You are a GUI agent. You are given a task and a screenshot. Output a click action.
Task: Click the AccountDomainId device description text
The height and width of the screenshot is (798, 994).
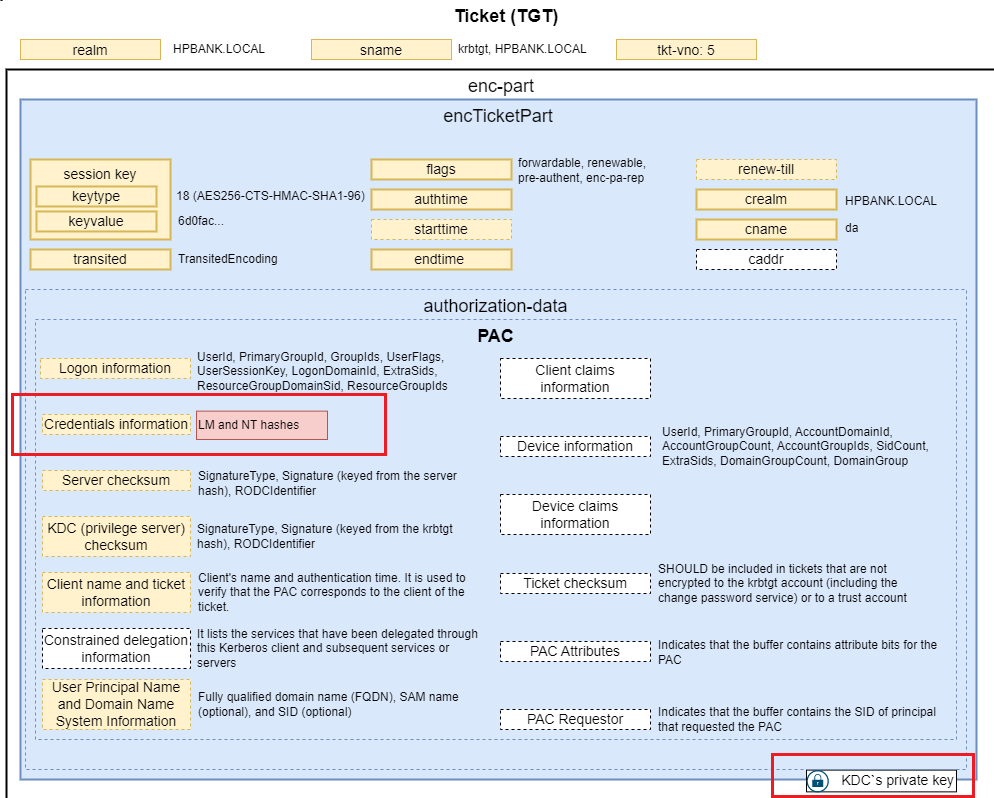(x=795, y=446)
